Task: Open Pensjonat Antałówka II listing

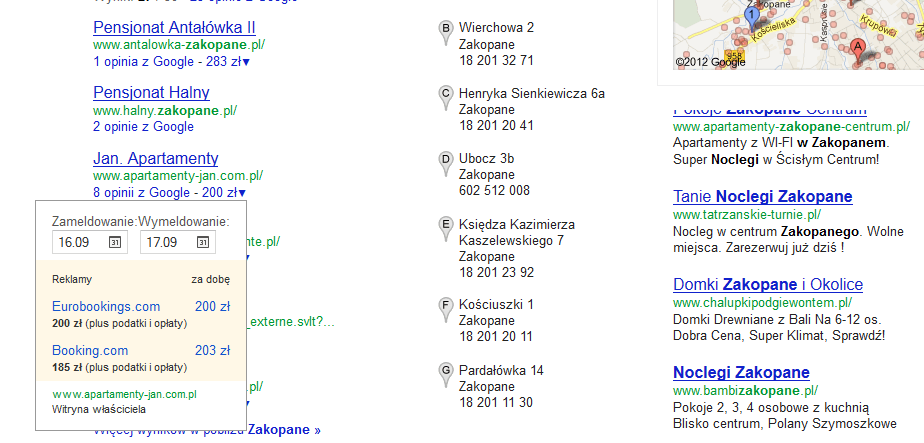Action: click(174, 27)
